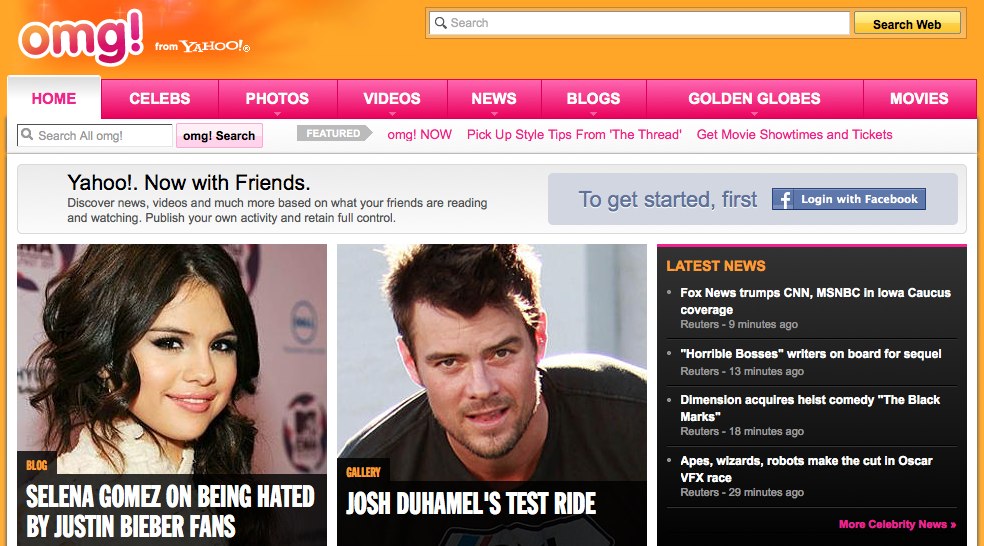The width and height of the screenshot is (984, 546).
Task: Read the Fox News Iowa Caucus headline
Action: (814, 301)
